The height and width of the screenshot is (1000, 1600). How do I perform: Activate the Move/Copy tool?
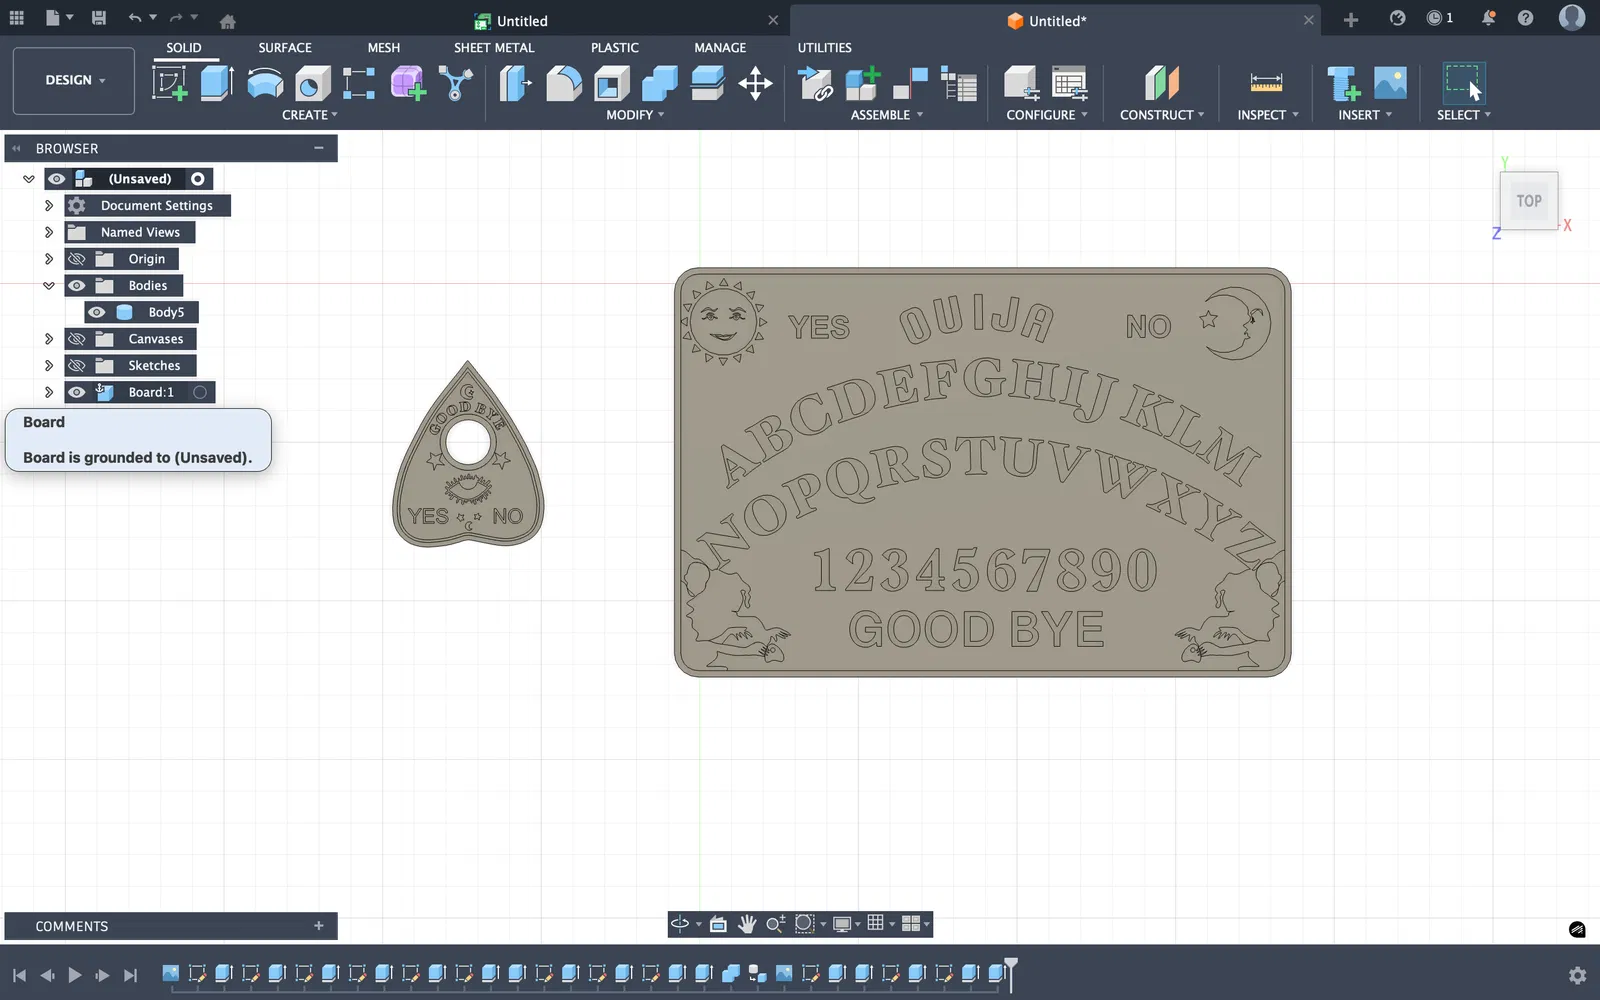[x=755, y=83]
